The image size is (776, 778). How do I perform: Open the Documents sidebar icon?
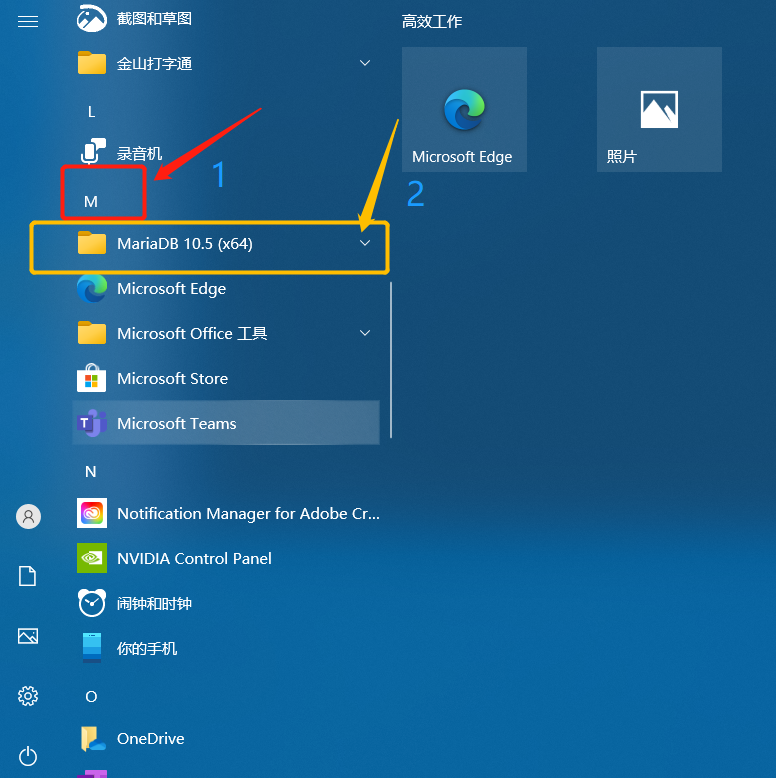pyautogui.click(x=27, y=576)
